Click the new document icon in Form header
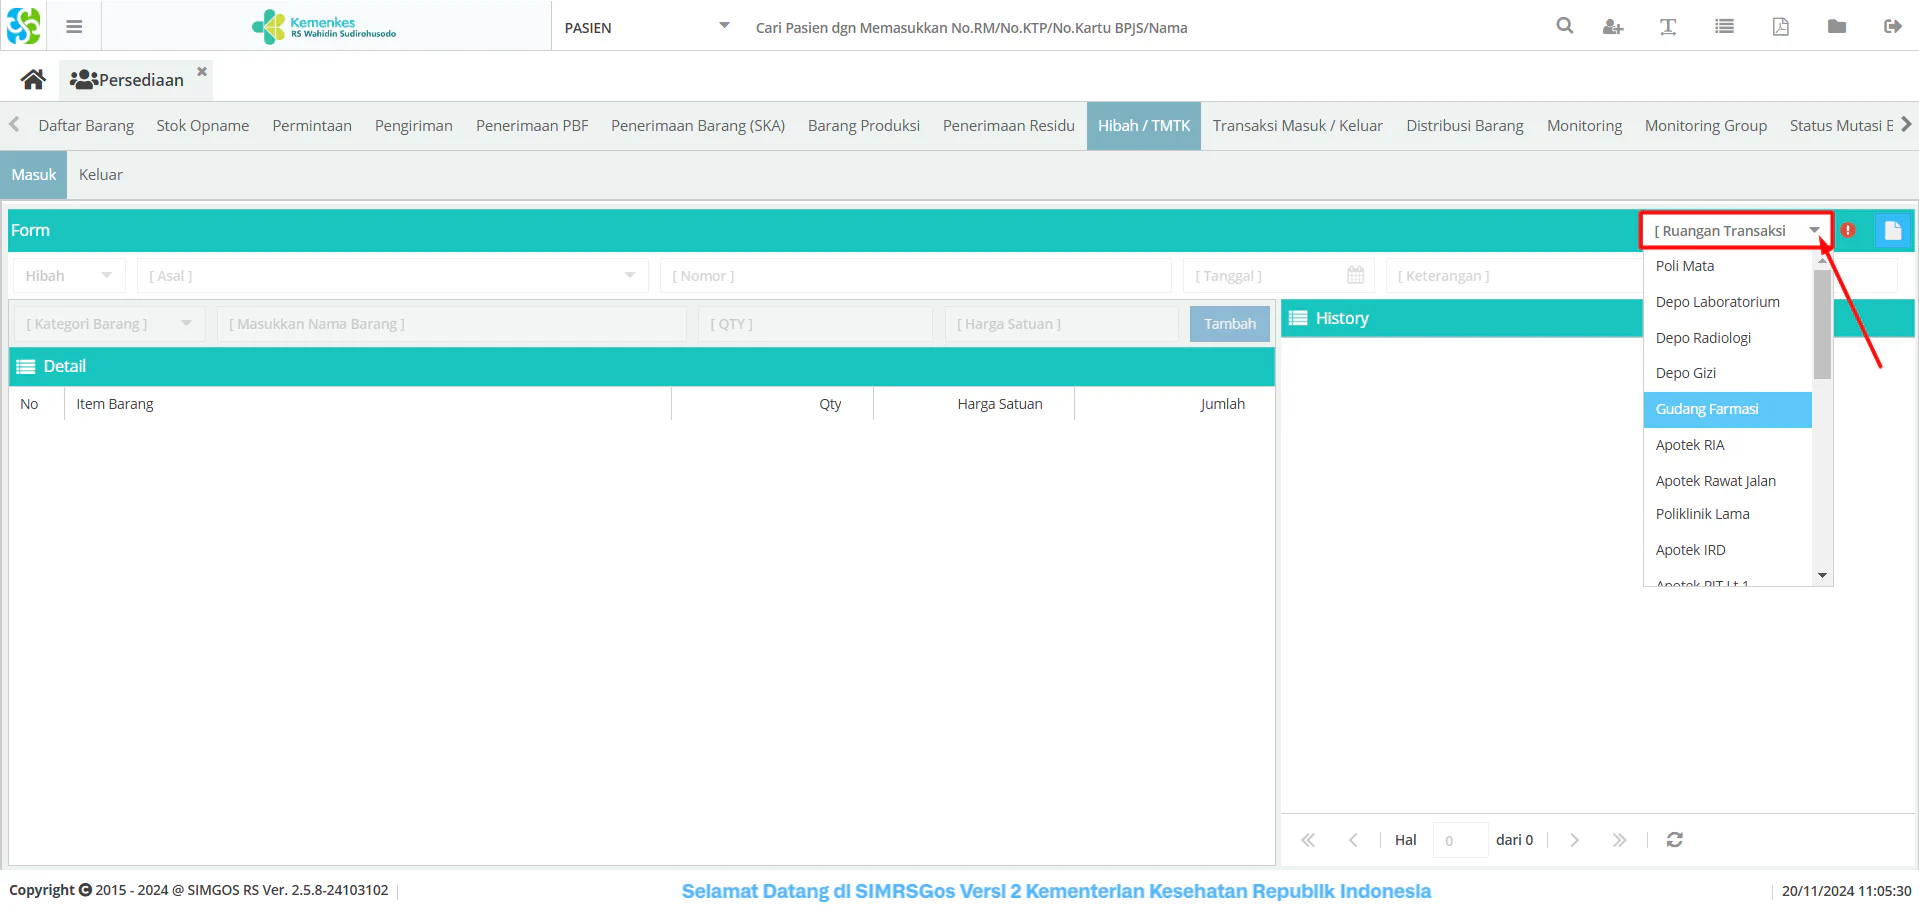 click(x=1892, y=231)
